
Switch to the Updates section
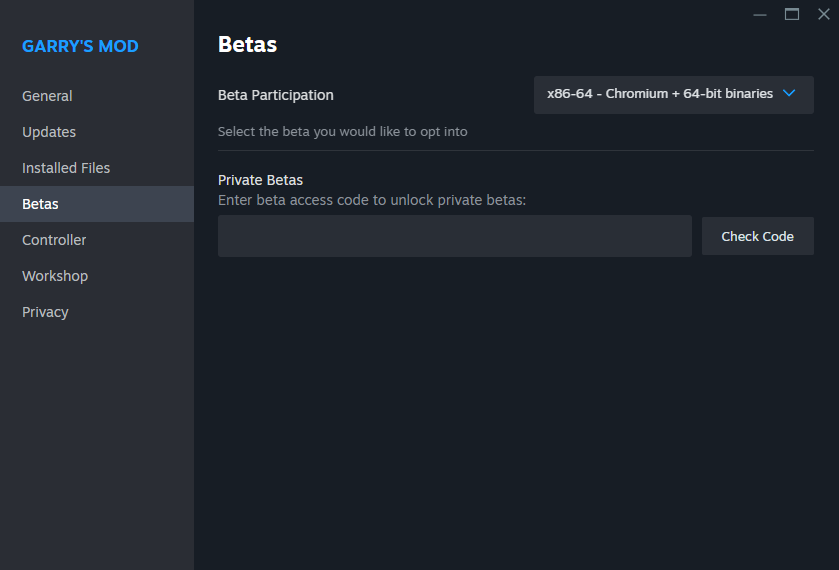(97, 132)
